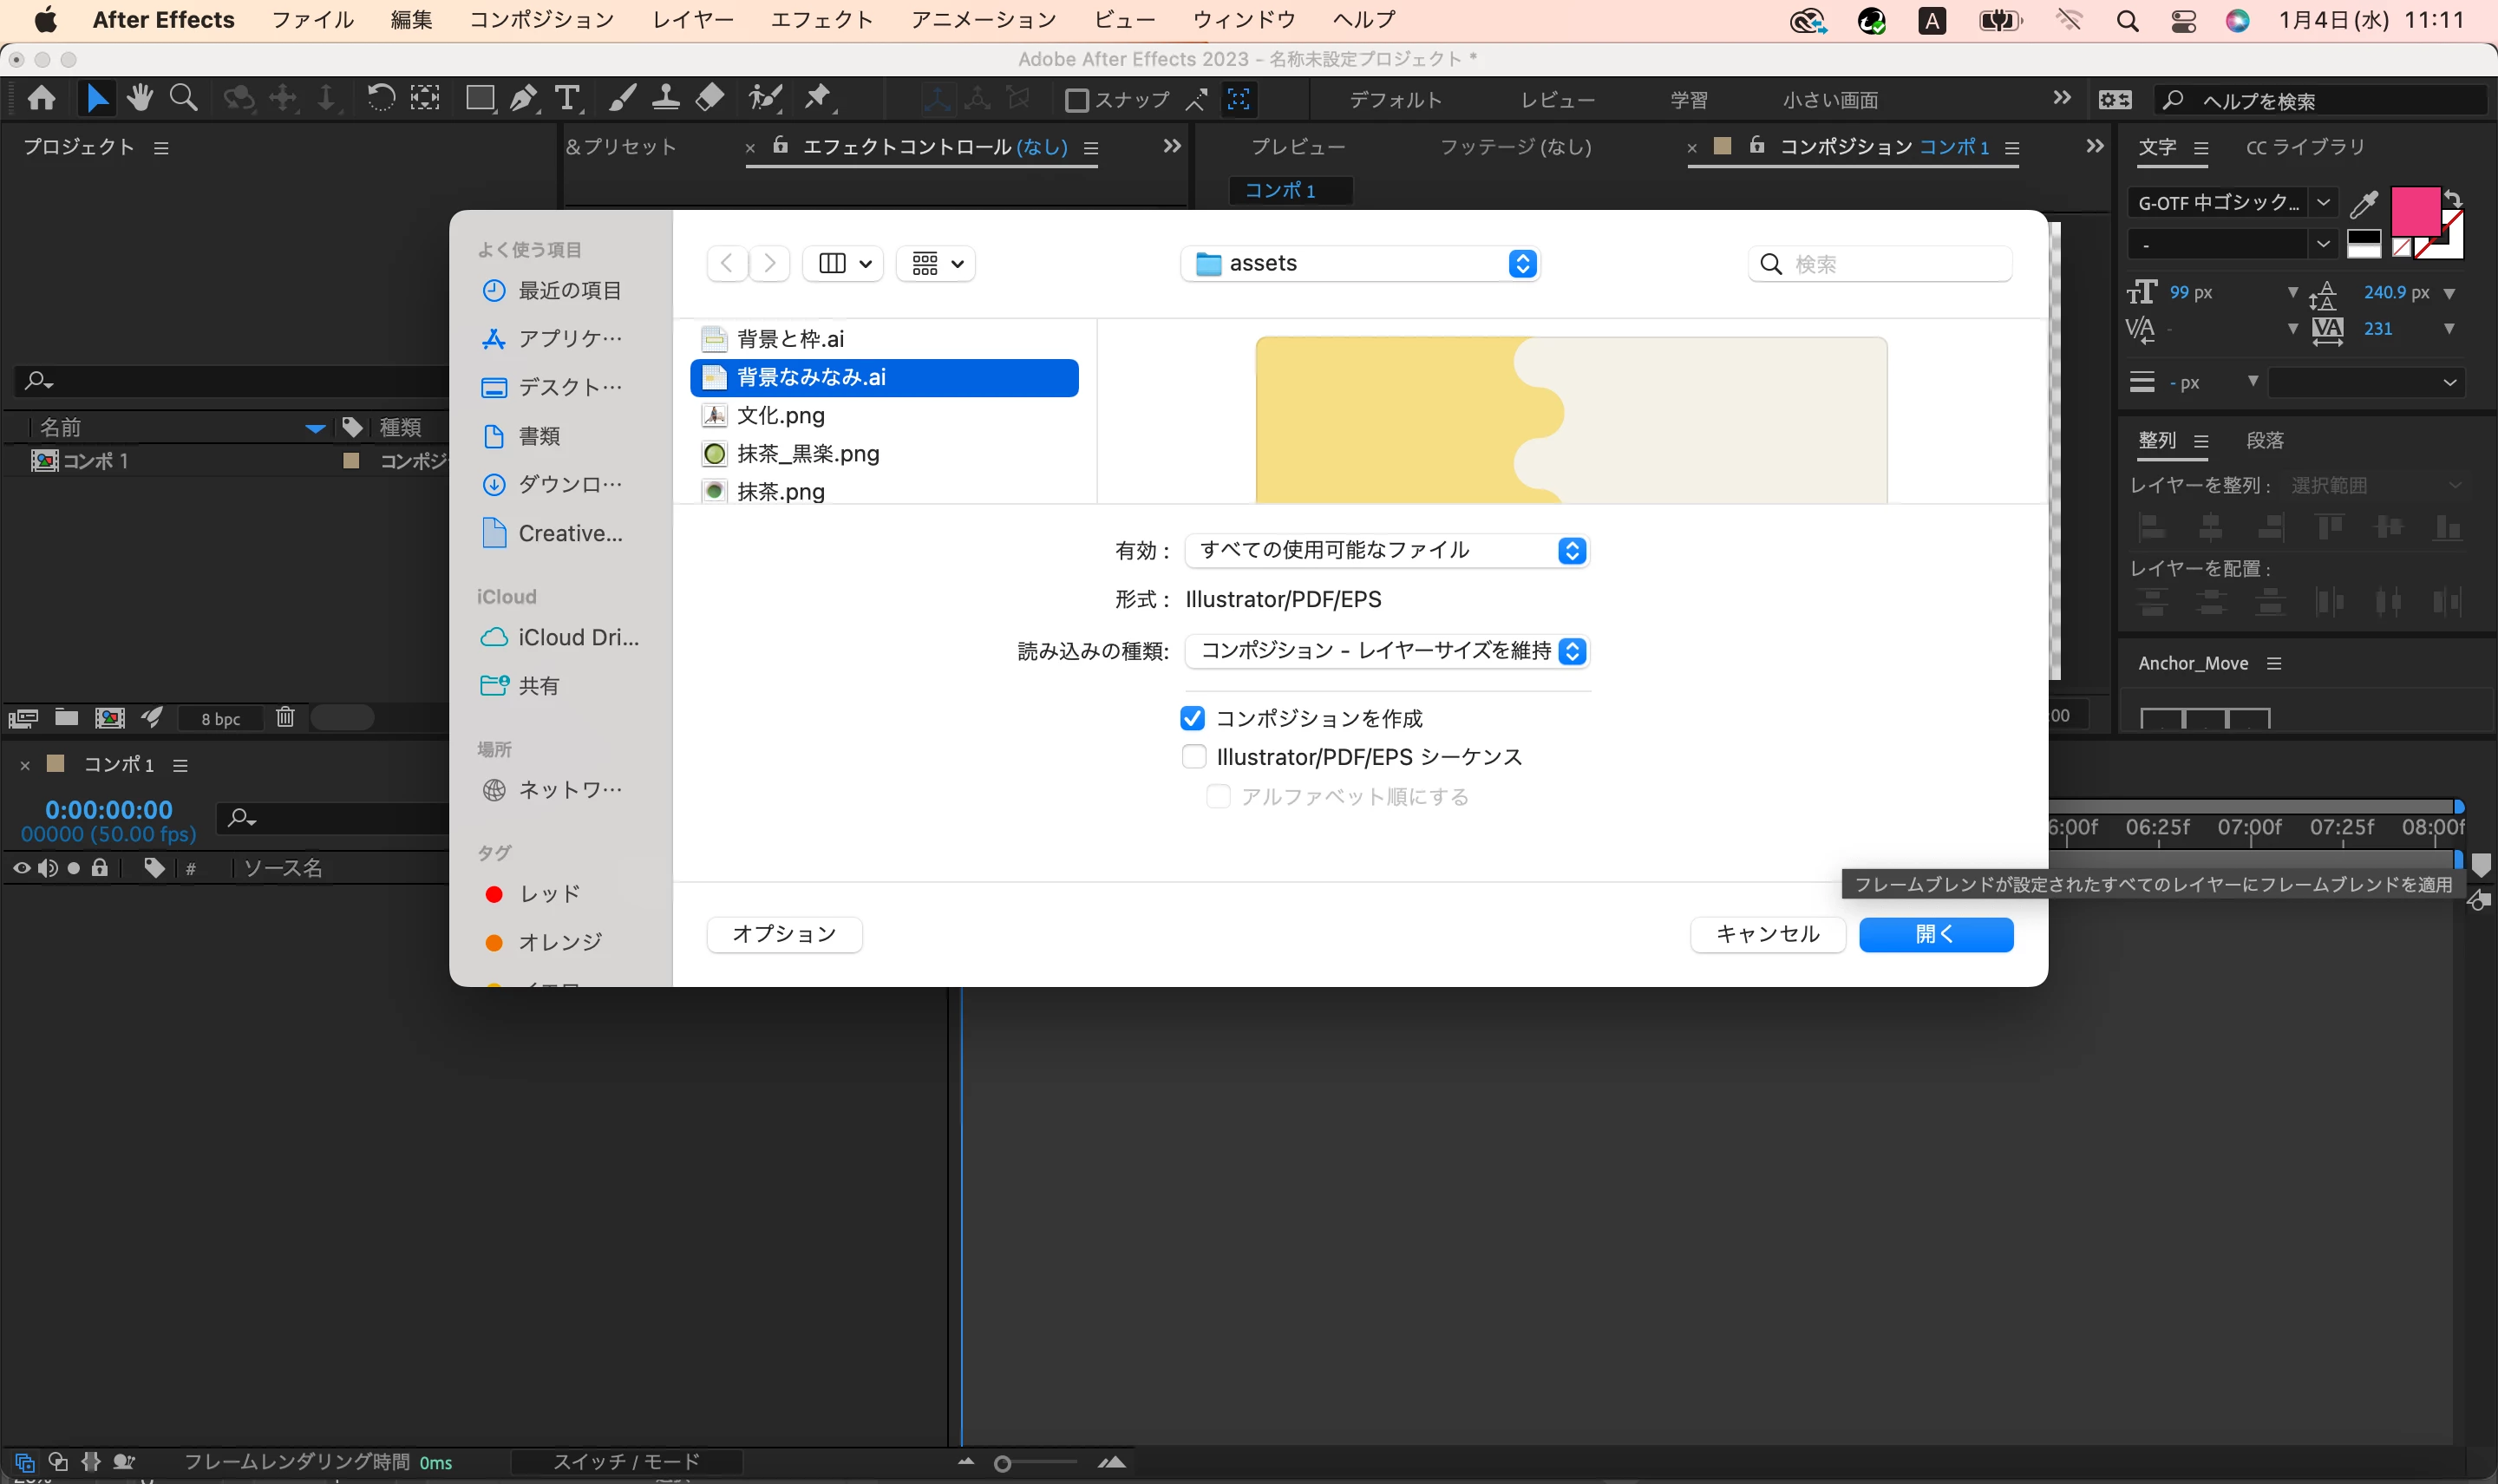2498x1484 pixels.
Task: Open the assets folder path dropdown
Action: pyautogui.click(x=1360, y=264)
